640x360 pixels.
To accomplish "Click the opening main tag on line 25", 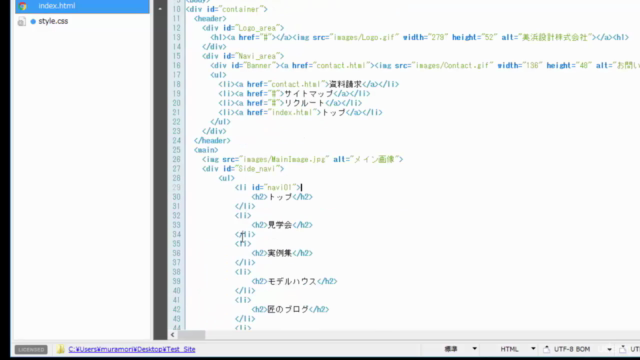I will click(206, 150).
